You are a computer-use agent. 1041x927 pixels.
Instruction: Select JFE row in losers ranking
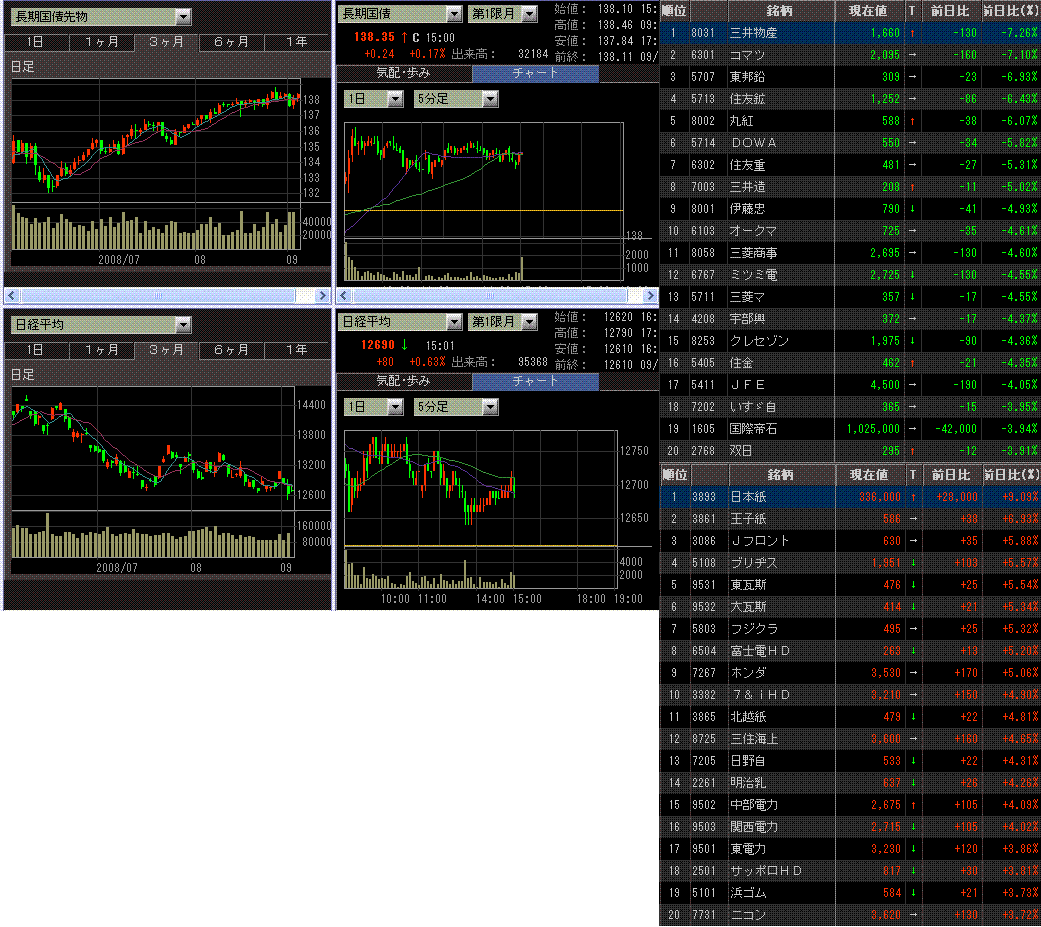tap(850, 385)
